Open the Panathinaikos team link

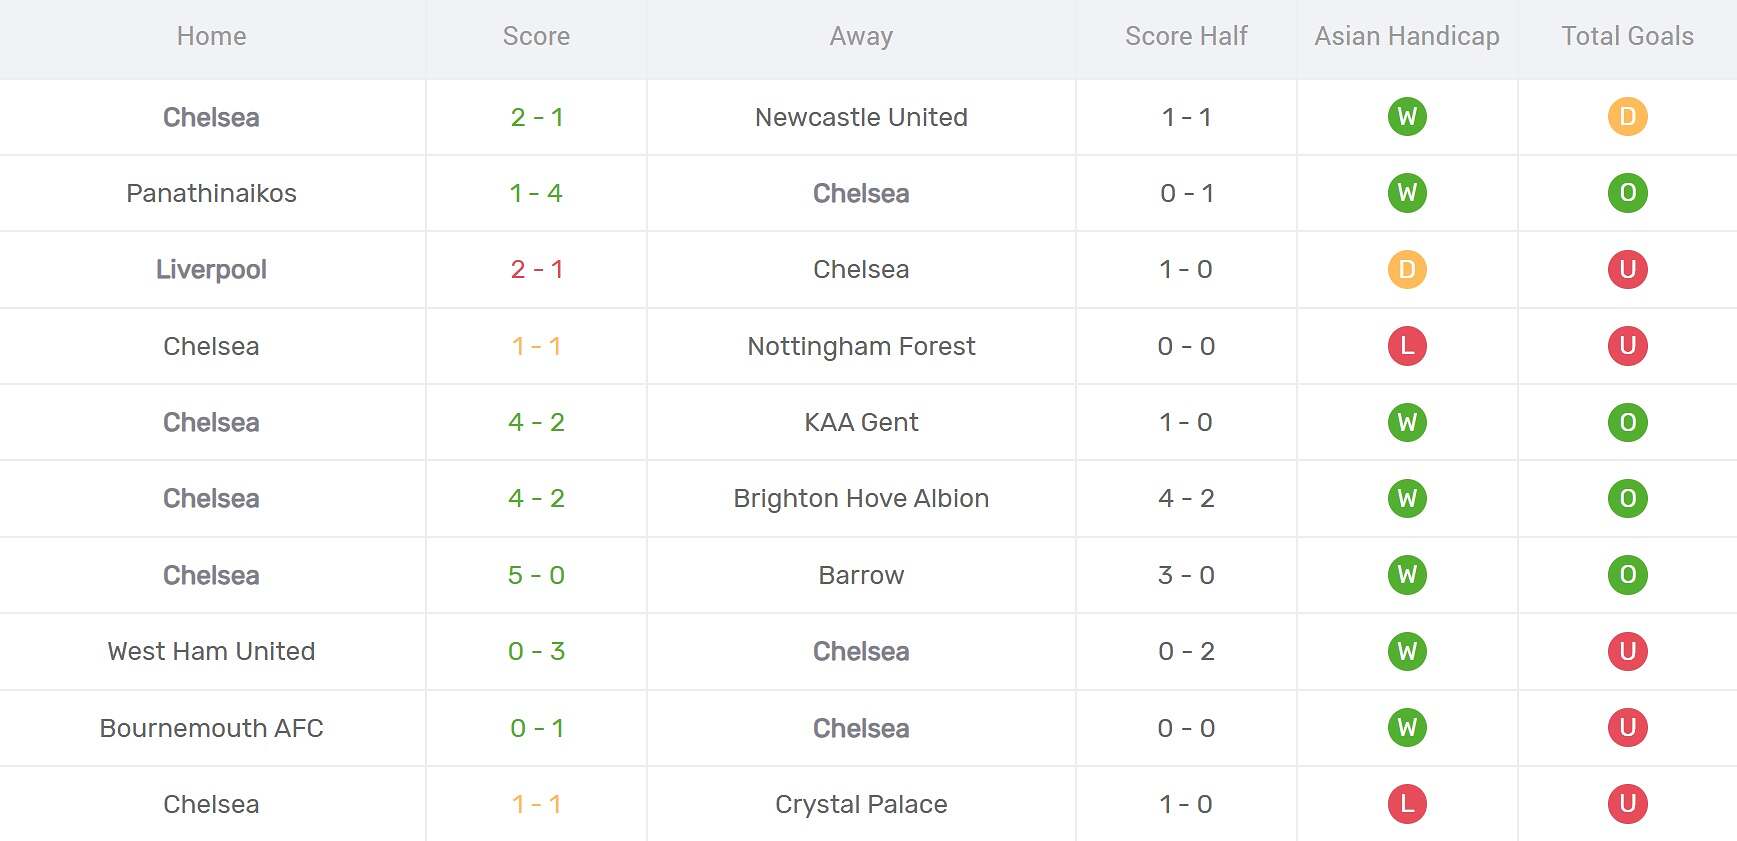click(211, 193)
